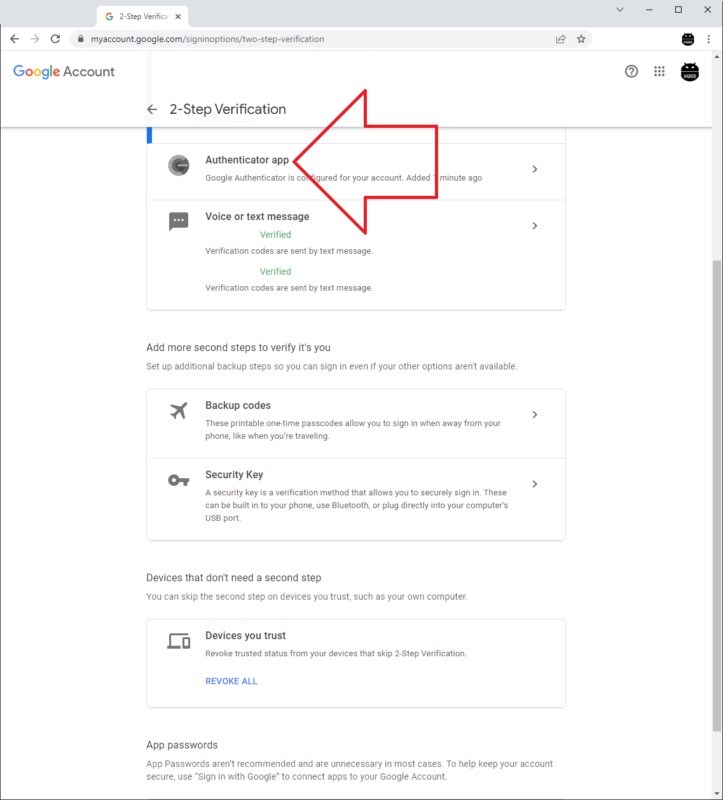The image size is (723, 800).
Task: Open the Google apps grid icon
Action: pos(659,72)
